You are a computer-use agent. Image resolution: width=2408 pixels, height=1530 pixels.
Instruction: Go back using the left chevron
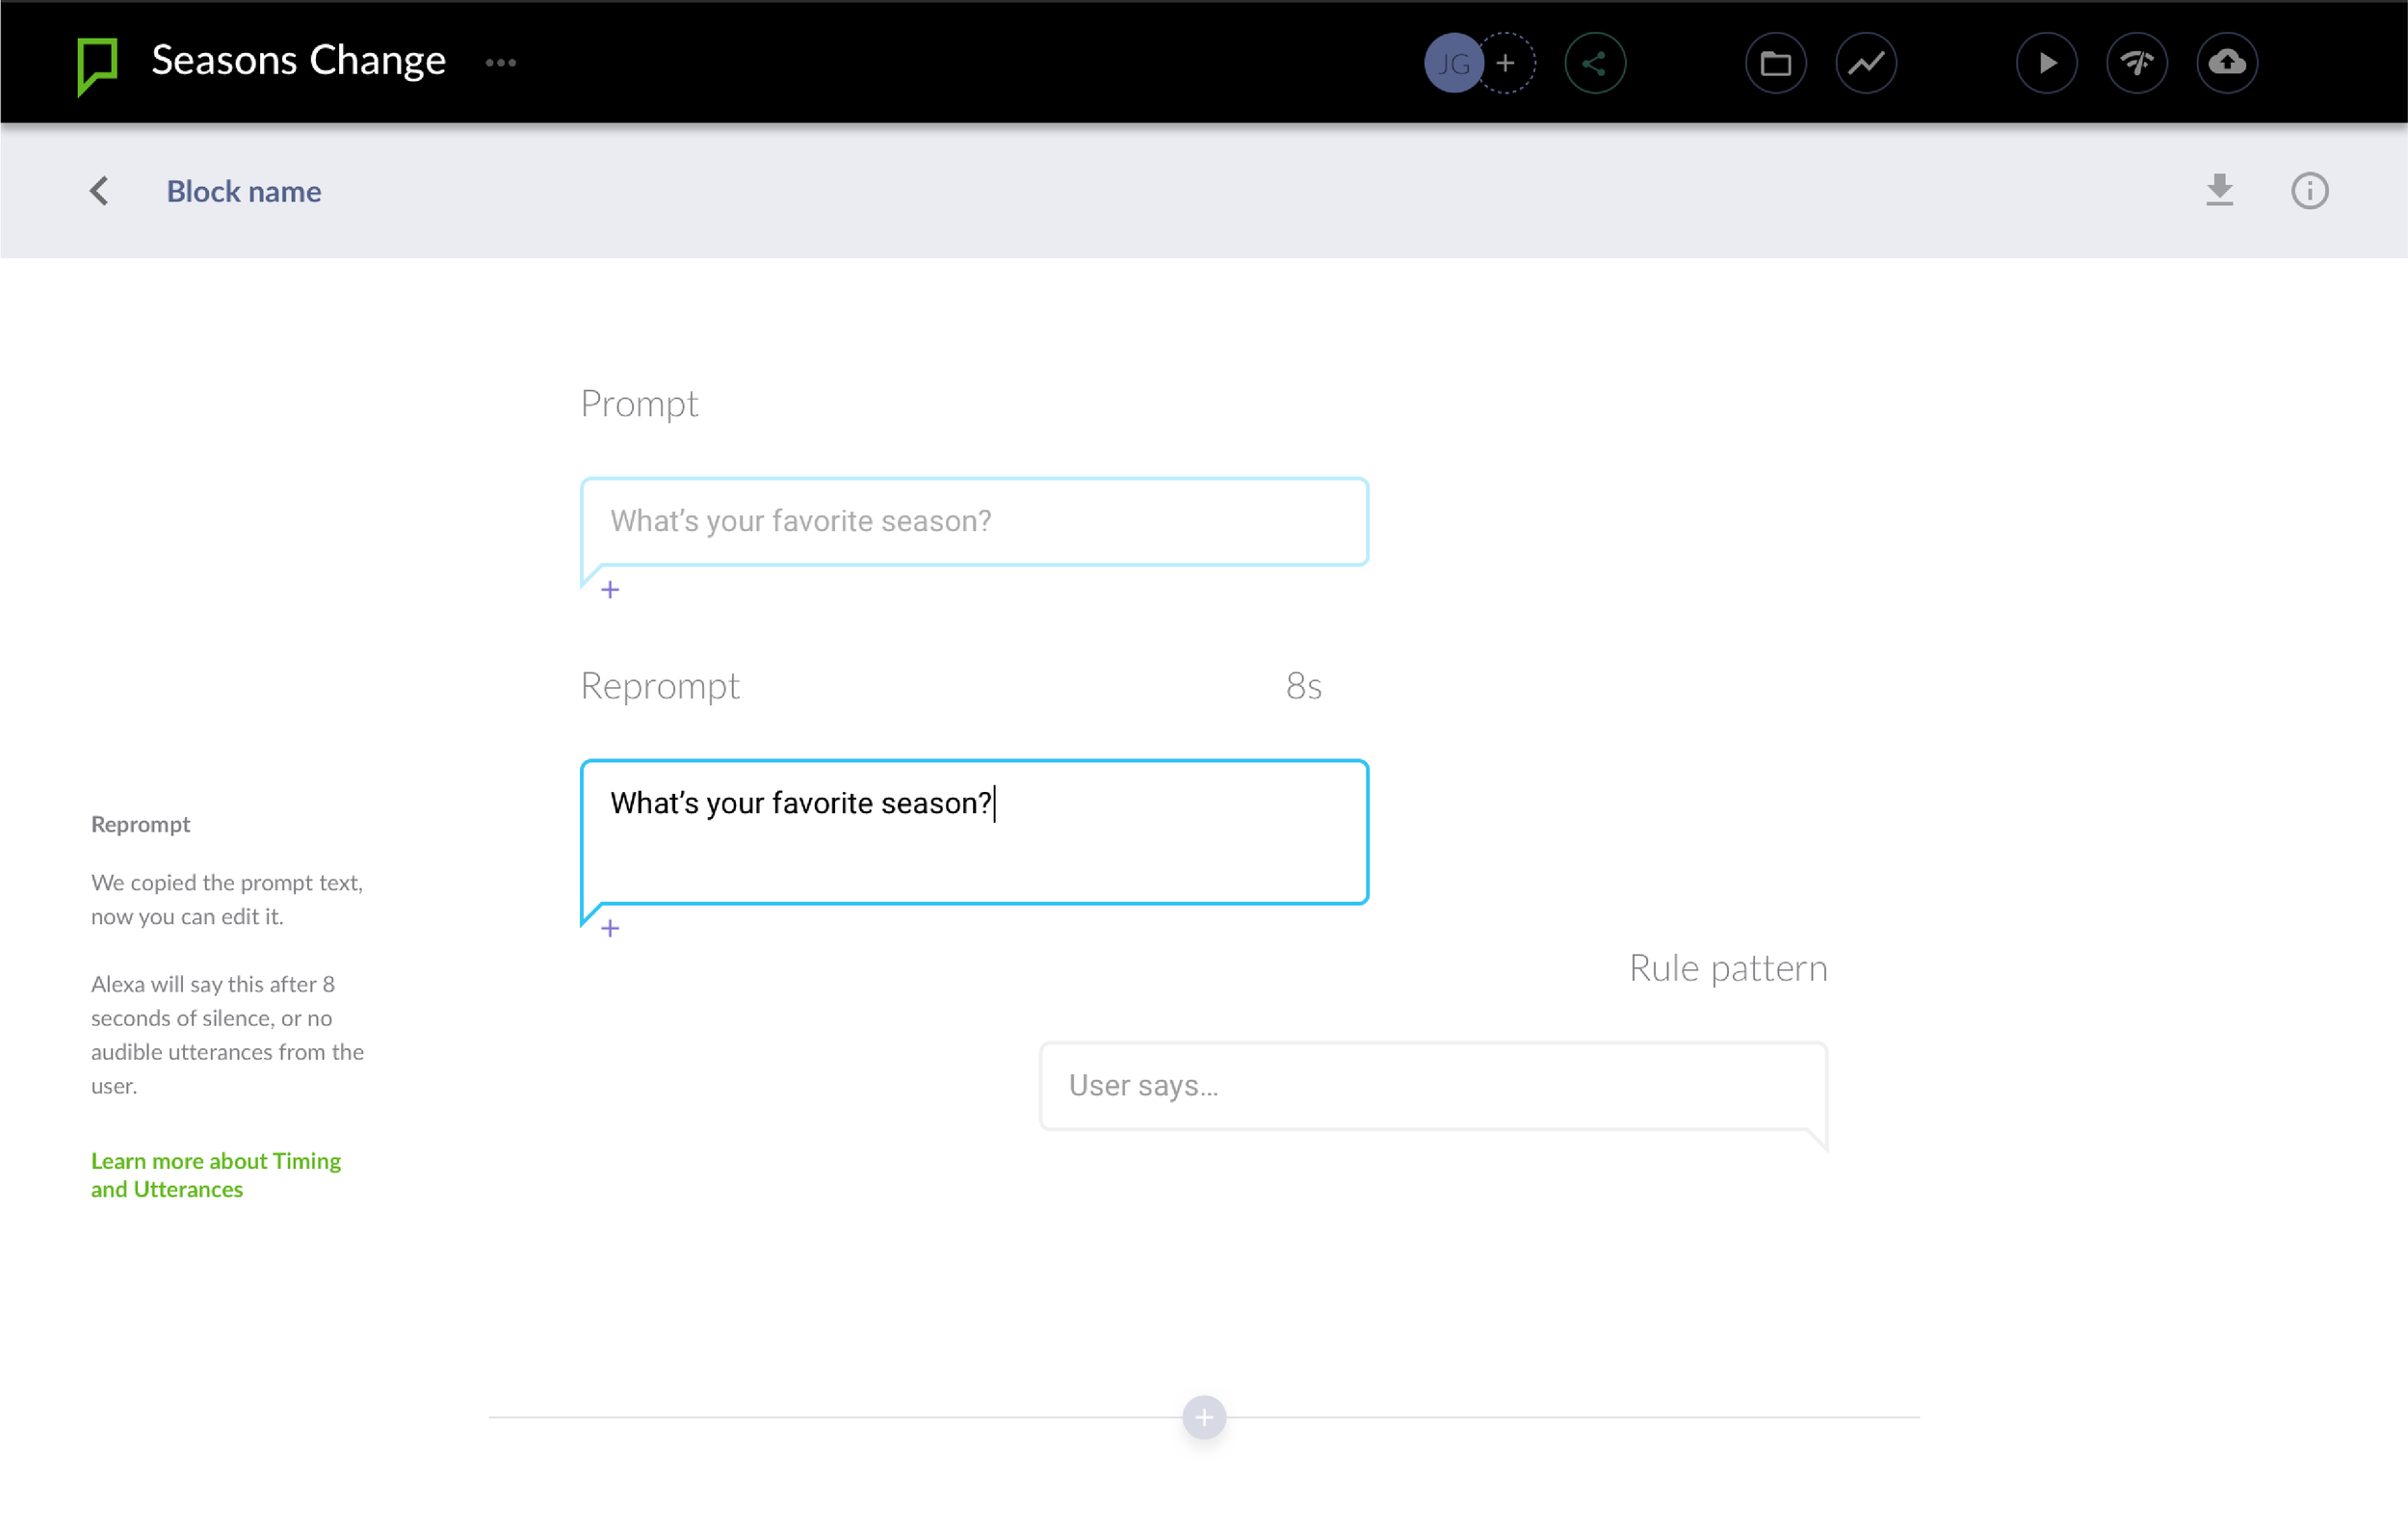pyautogui.click(x=99, y=191)
